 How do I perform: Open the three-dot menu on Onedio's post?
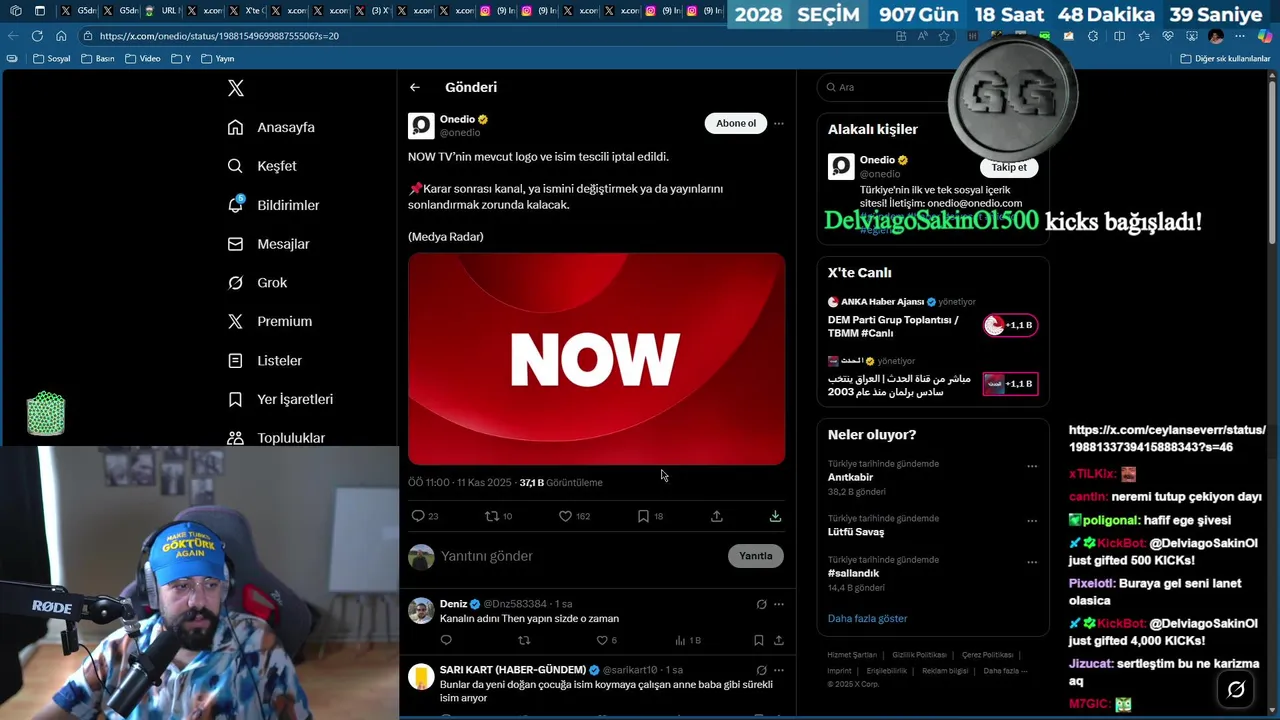point(779,124)
